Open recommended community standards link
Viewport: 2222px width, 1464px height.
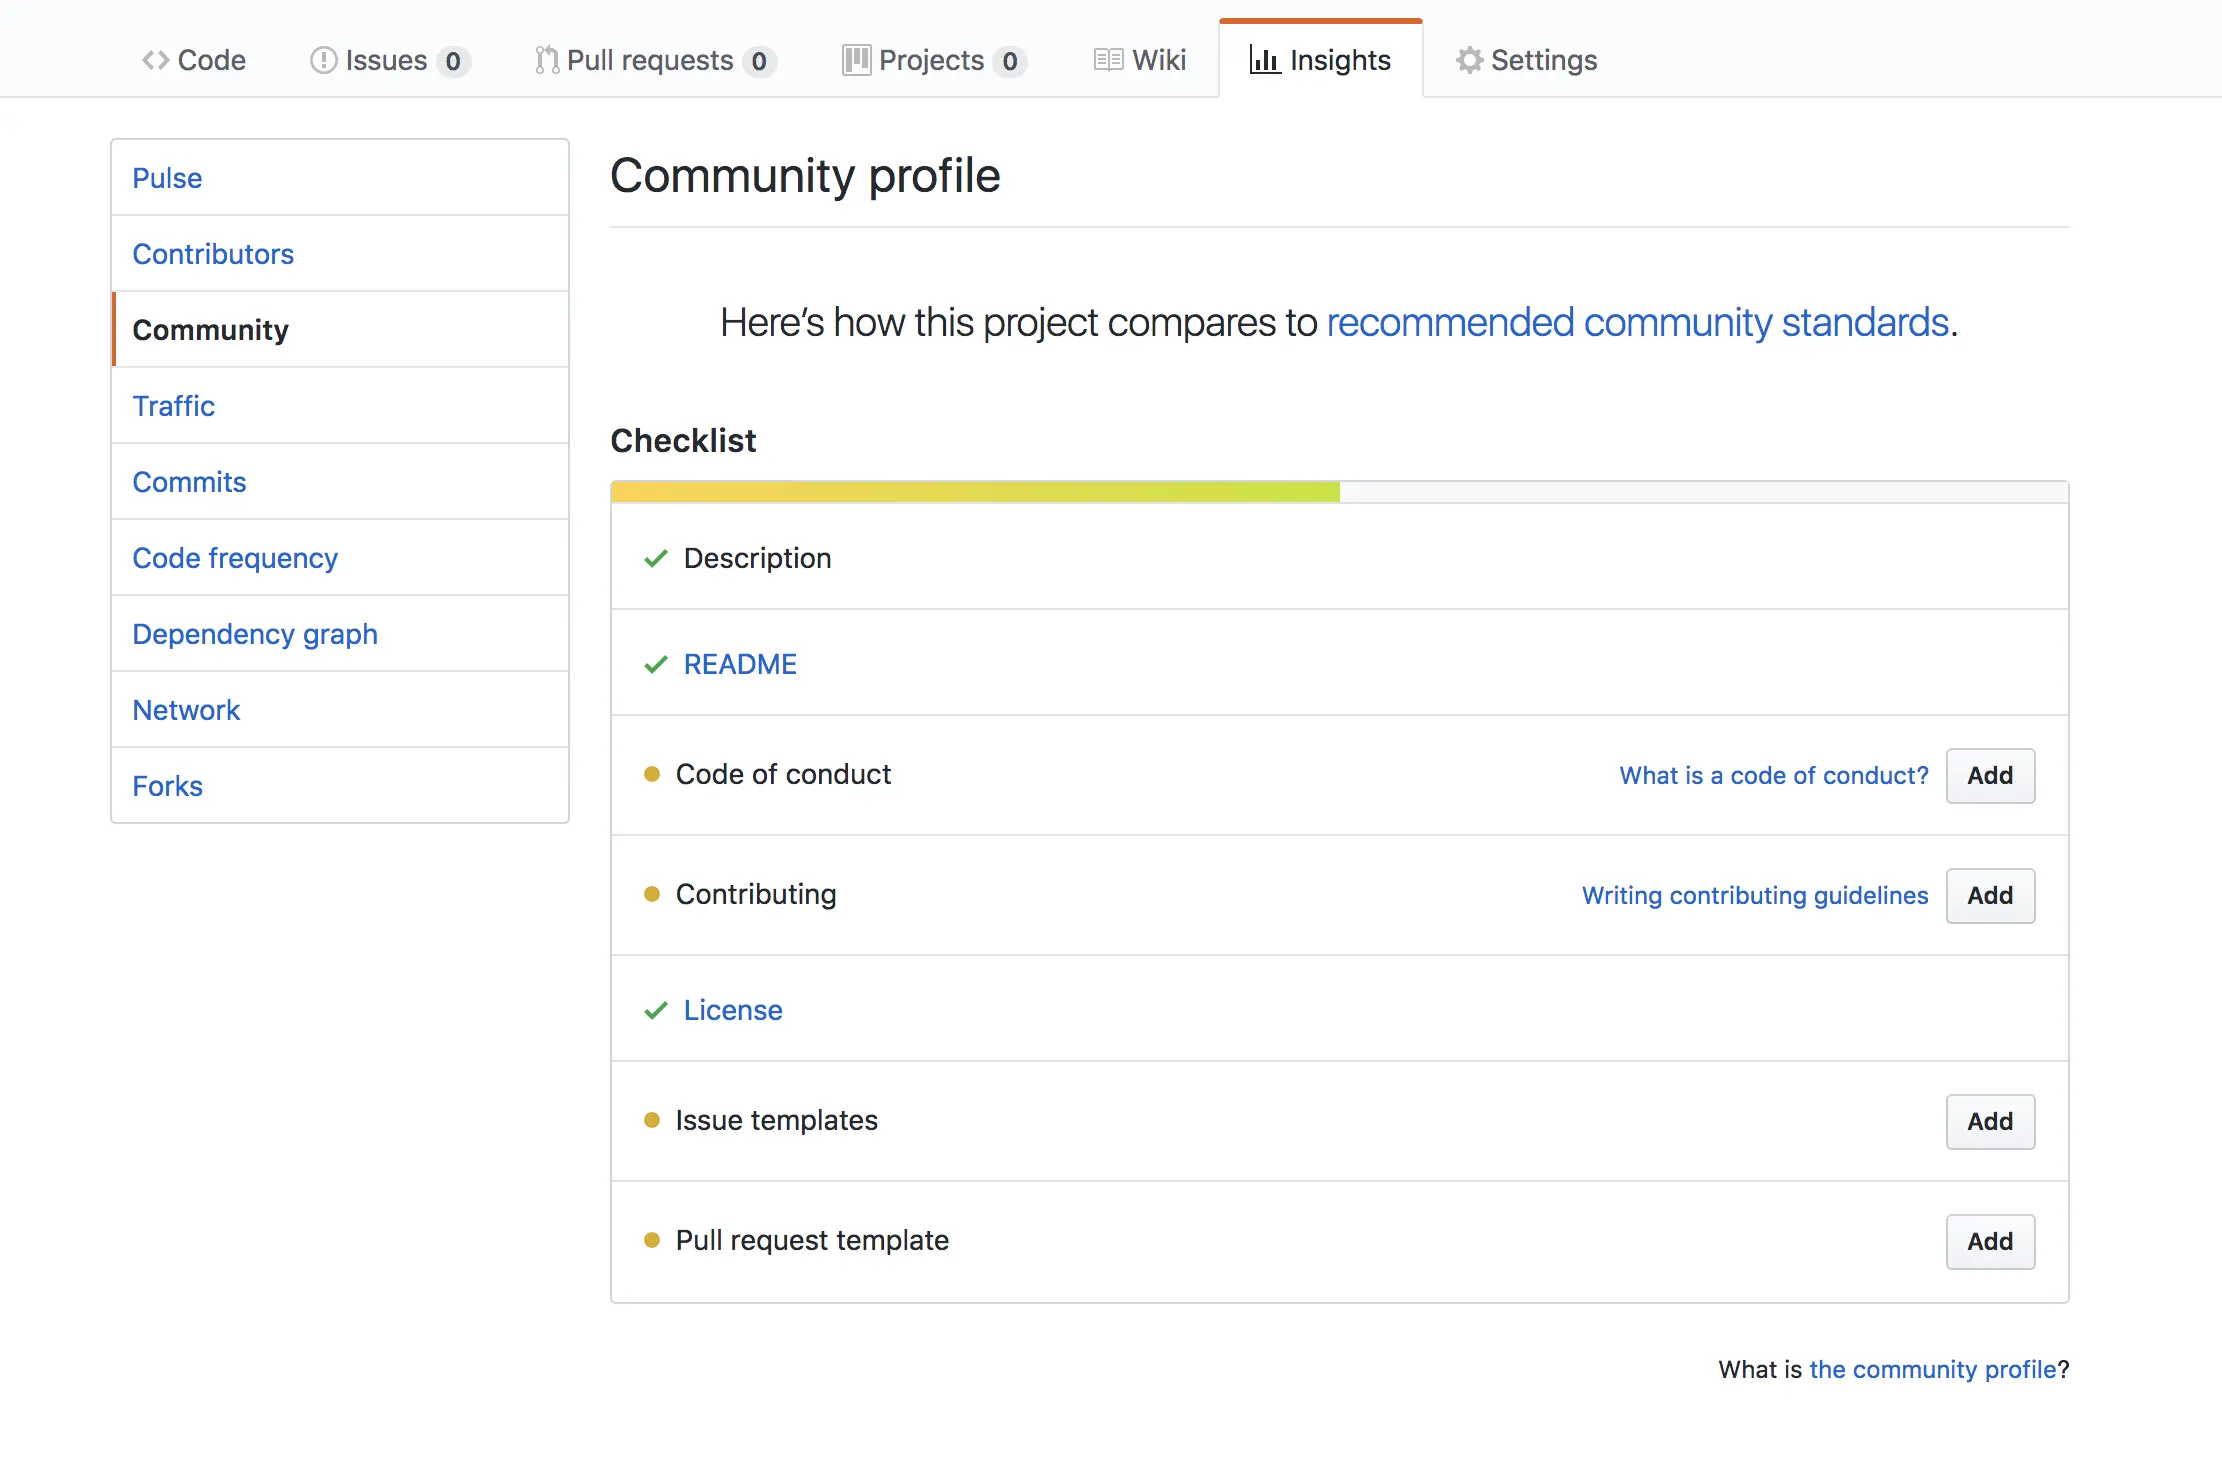coord(1637,322)
